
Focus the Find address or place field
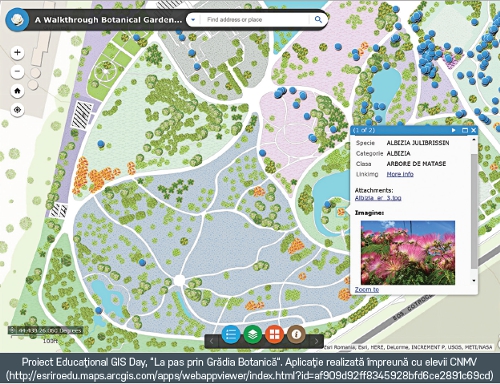(x=255, y=20)
